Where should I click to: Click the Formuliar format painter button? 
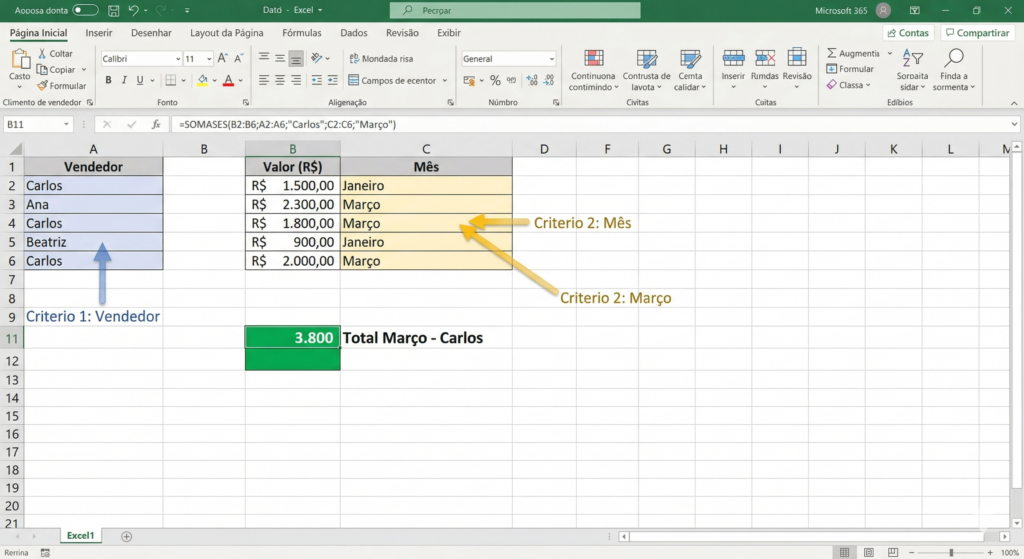tap(61, 86)
